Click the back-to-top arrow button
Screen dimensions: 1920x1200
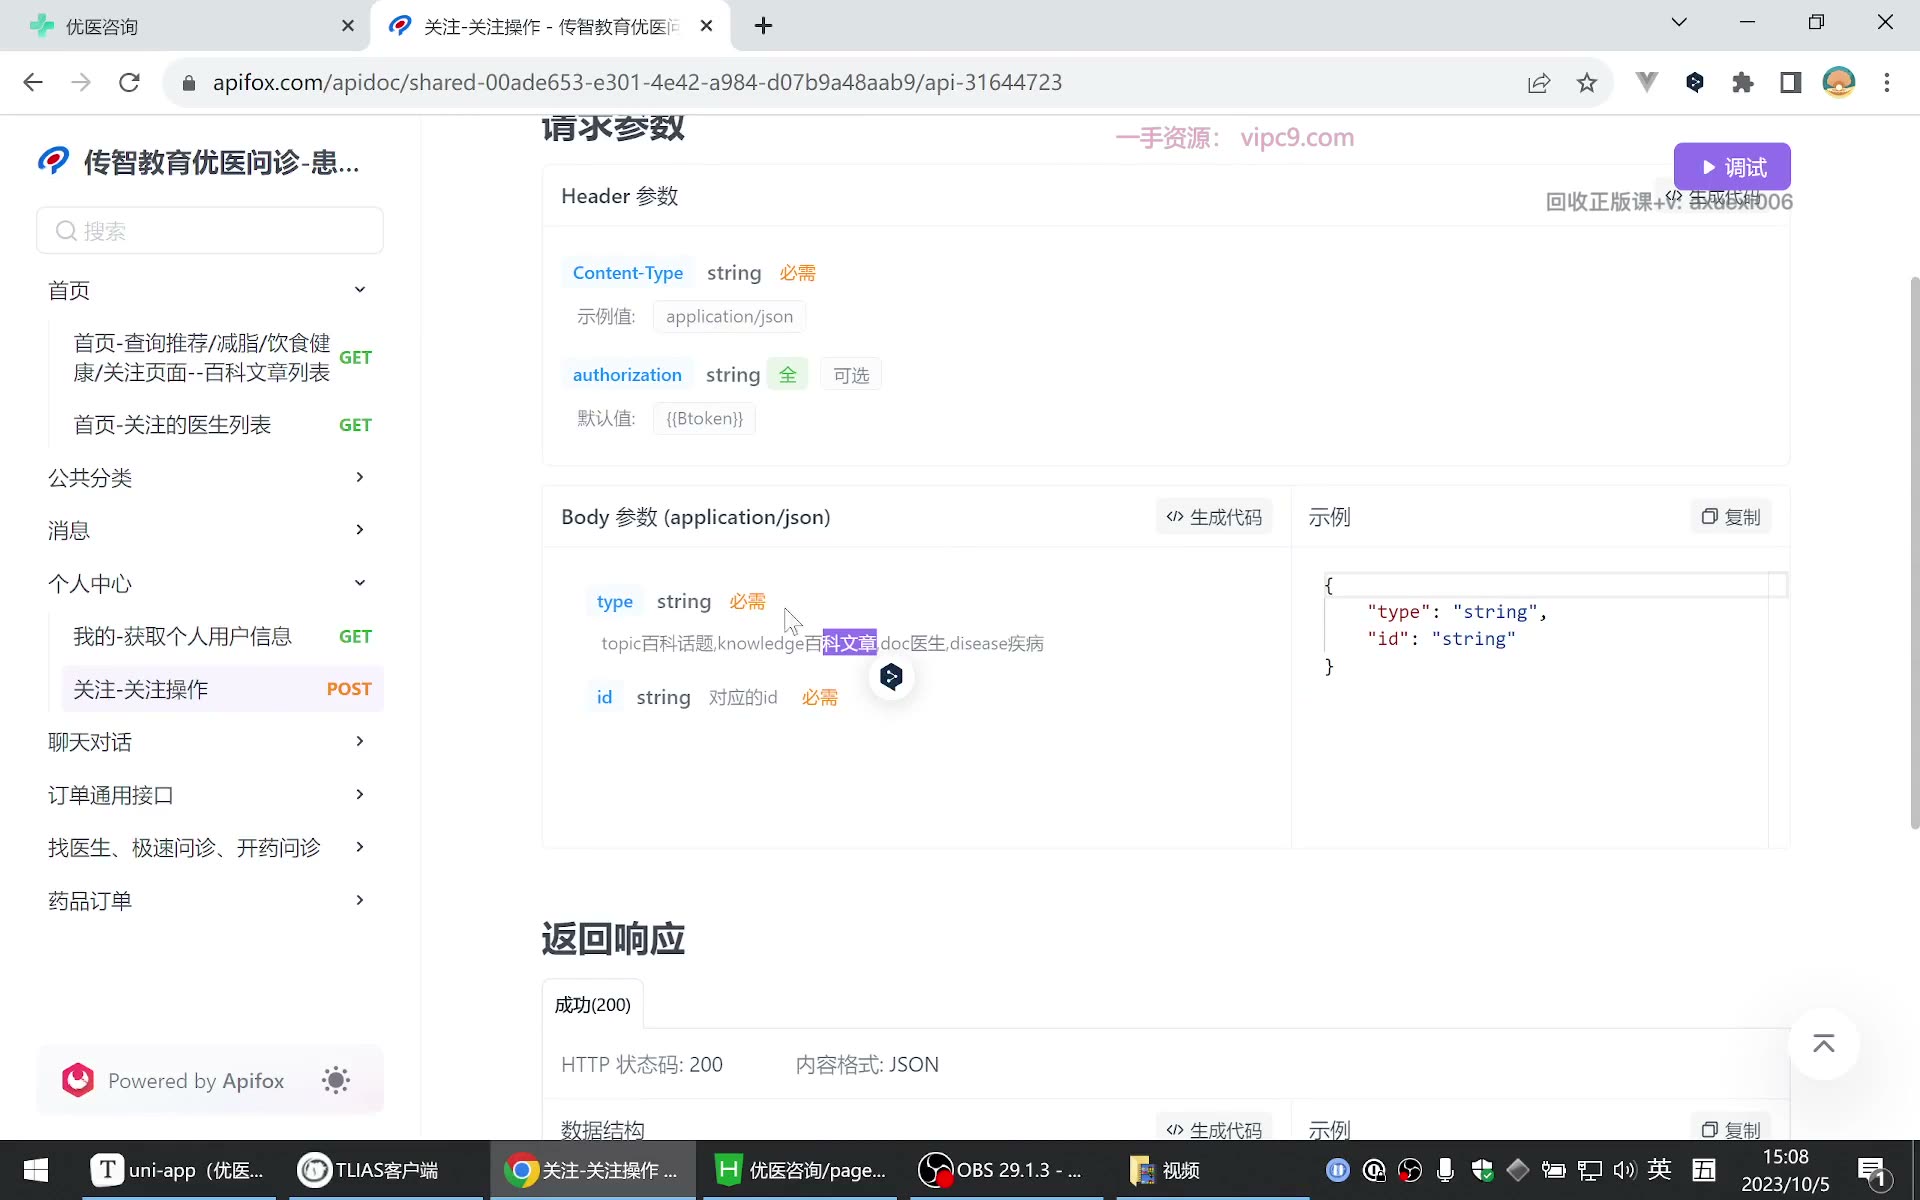(x=1824, y=1044)
